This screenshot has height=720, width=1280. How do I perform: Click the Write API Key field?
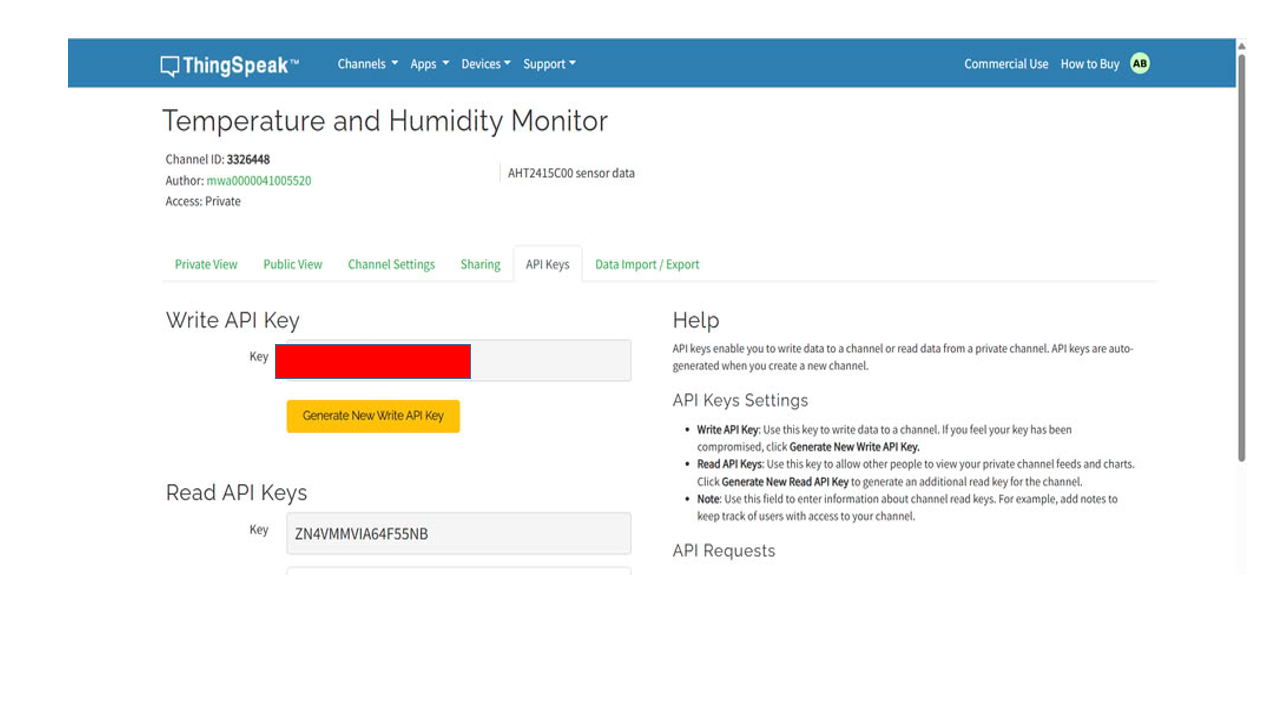click(549, 360)
